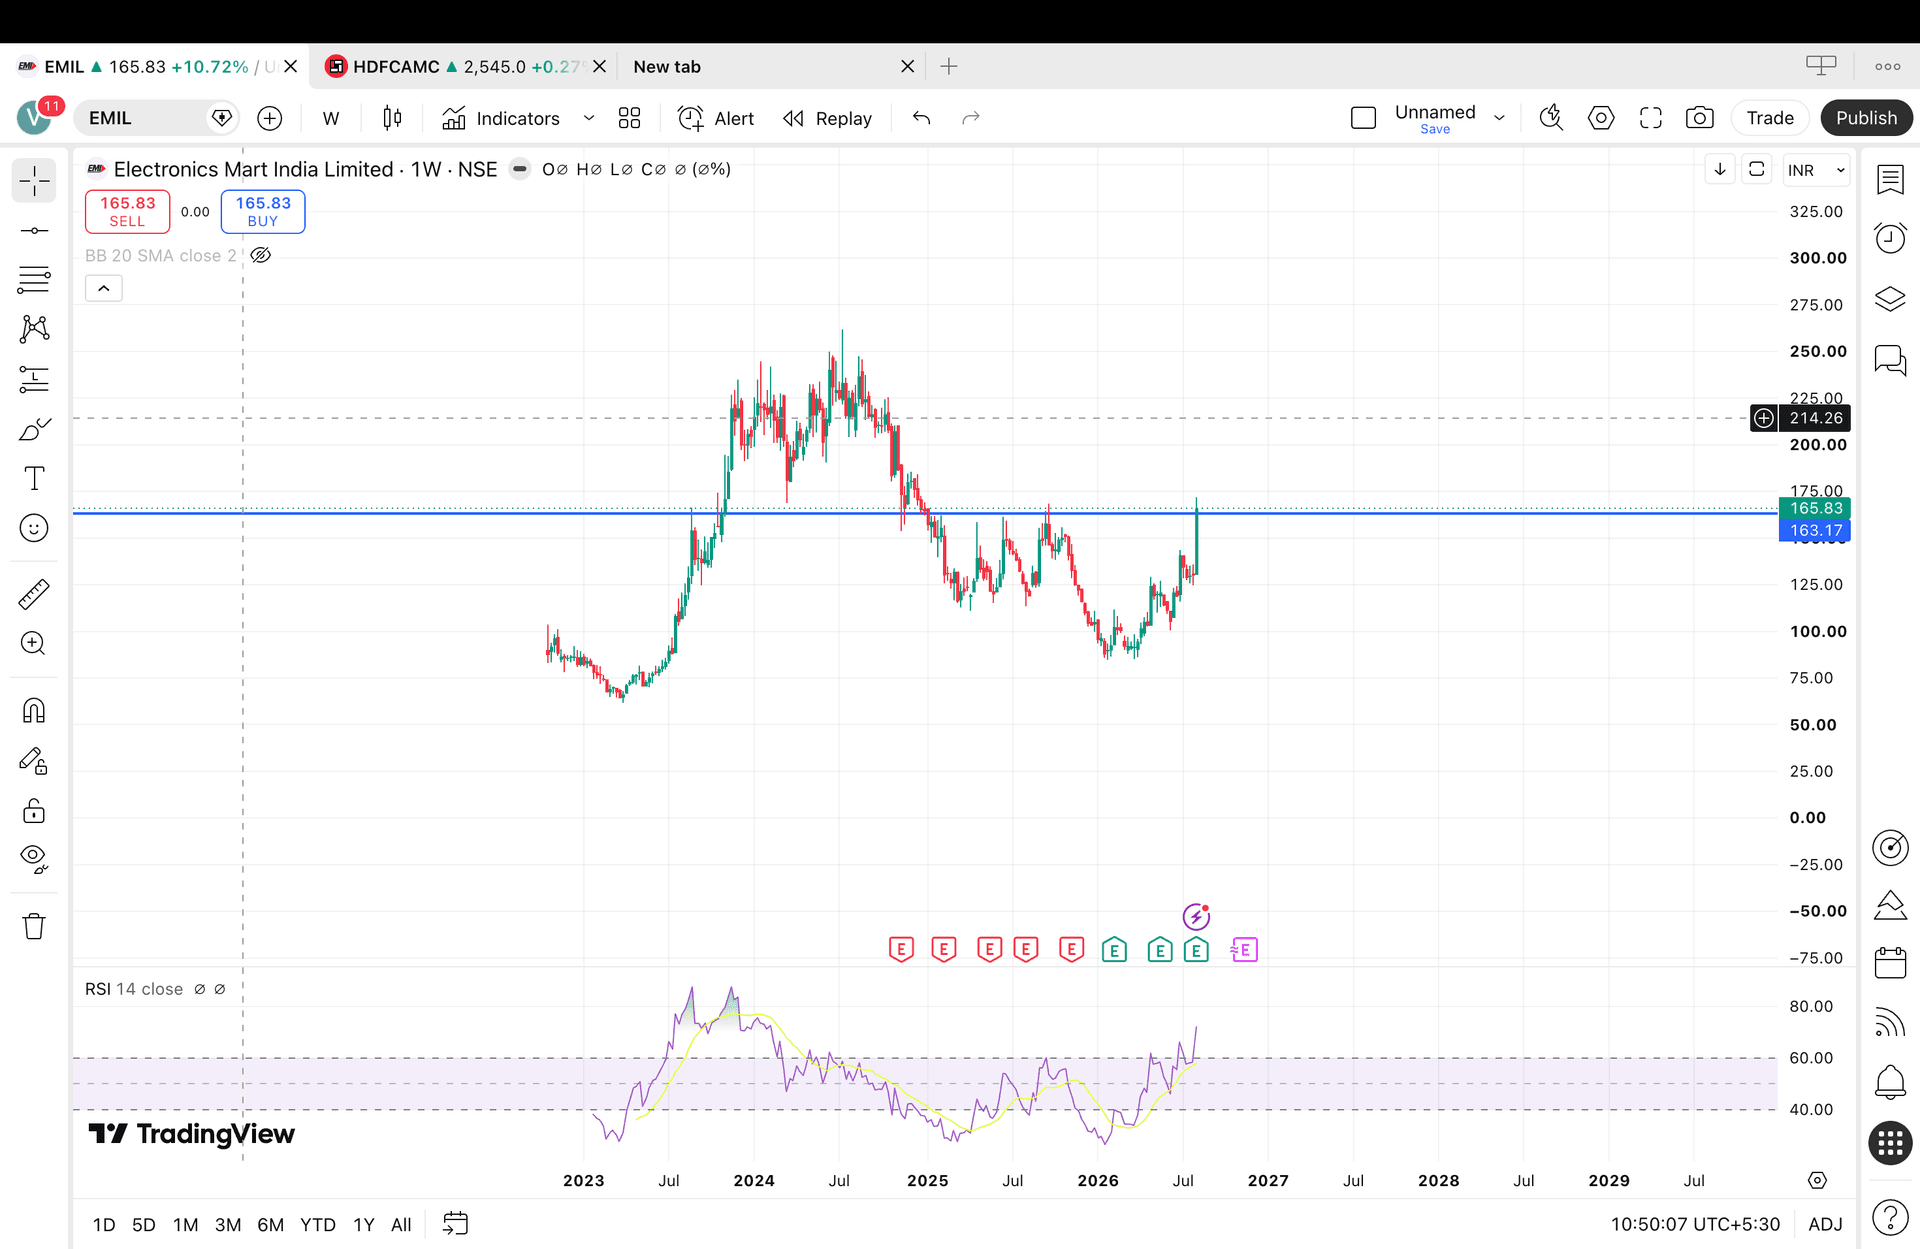
Task: Click the blue BUY 165.83 button
Action: point(263,211)
